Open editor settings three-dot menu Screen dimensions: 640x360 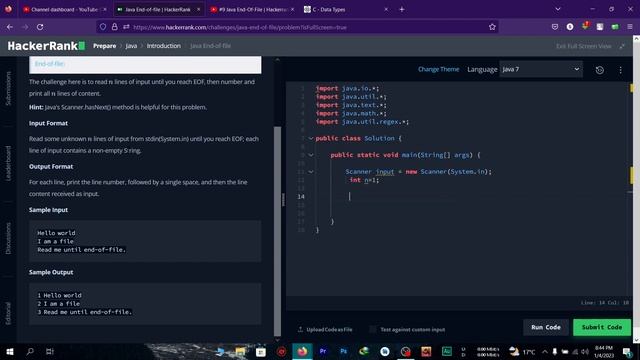(x=620, y=70)
